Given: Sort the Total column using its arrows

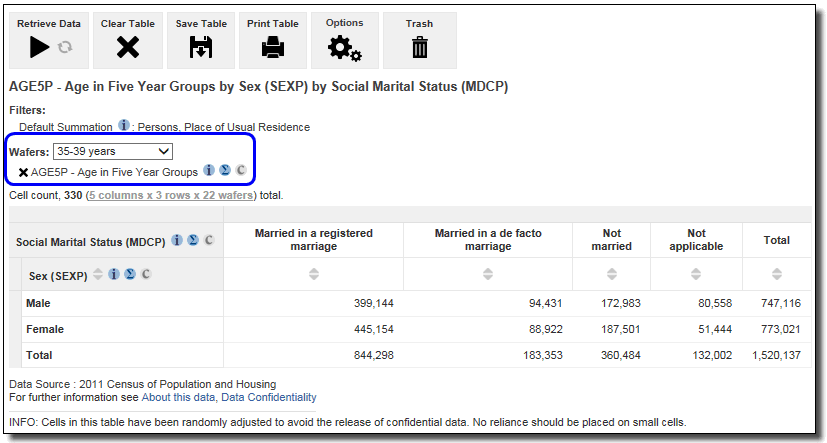Looking at the screenshot, I should [x=776, y=274].
